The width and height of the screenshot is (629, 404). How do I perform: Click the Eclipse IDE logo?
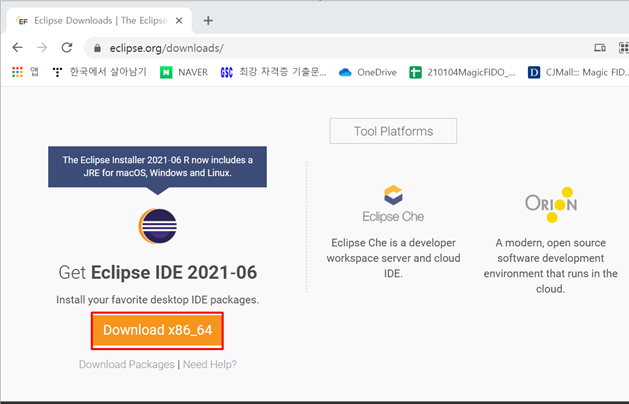[158, 226]
